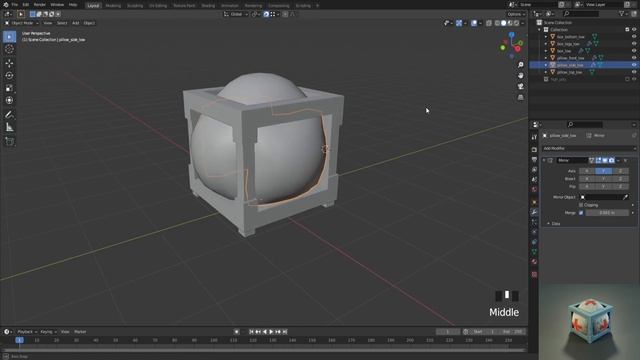Select the Add Cube tool

pyautogui.click(x=9, y=142)
